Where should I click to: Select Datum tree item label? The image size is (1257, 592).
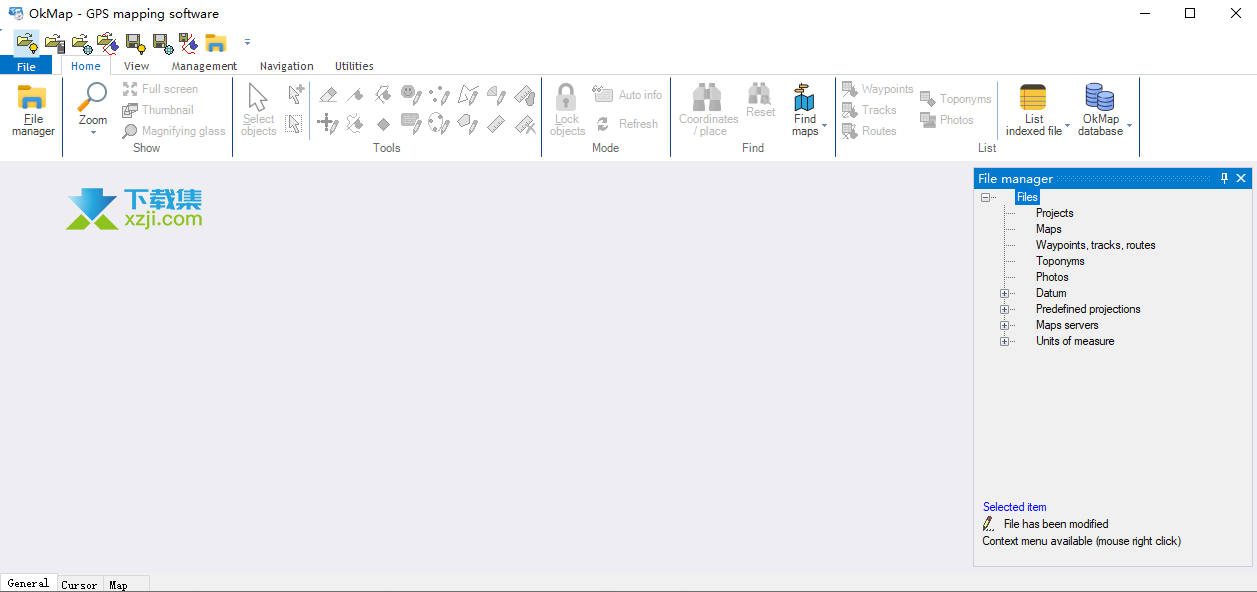click(1051, 293)
